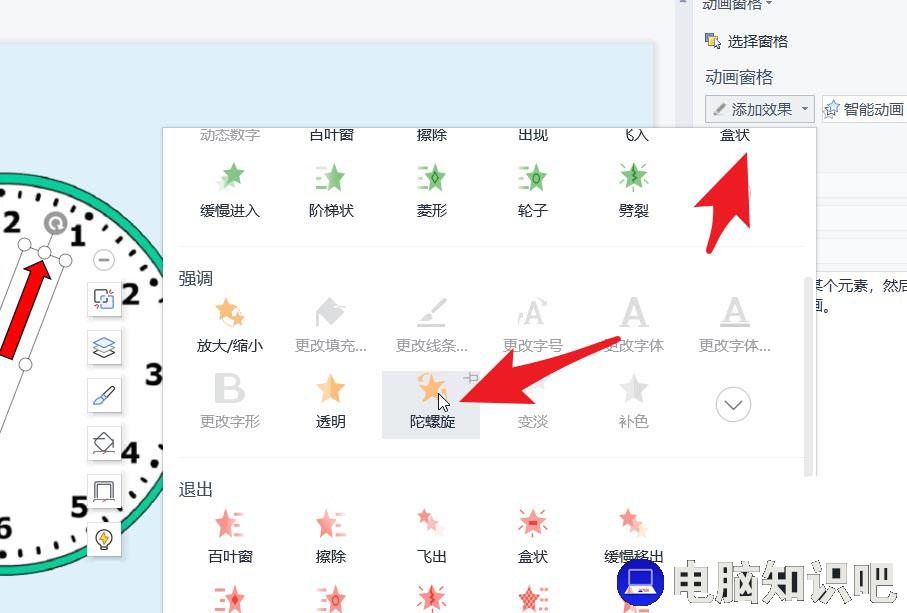Viewport: 907px width, 613px height.
Task: Choose the 盒状 exit animation
Action: point(532,537)
